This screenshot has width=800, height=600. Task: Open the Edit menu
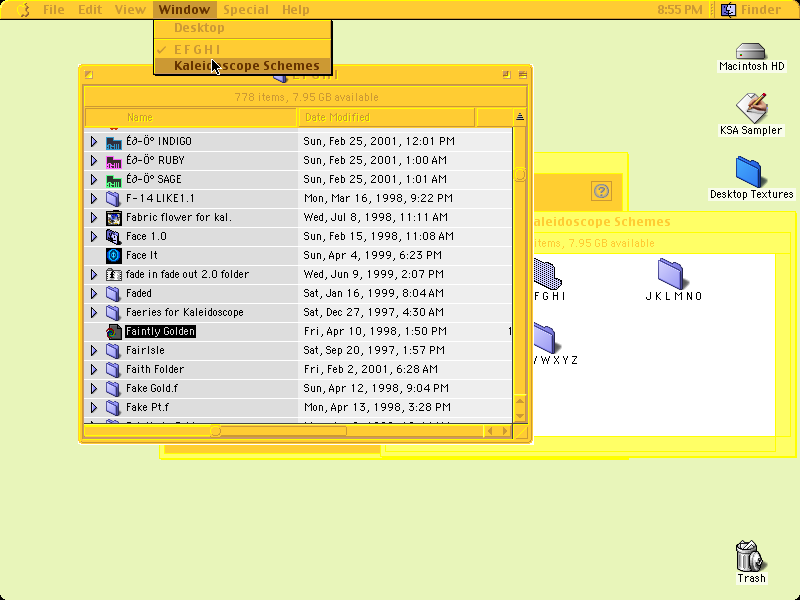point(90,10)
